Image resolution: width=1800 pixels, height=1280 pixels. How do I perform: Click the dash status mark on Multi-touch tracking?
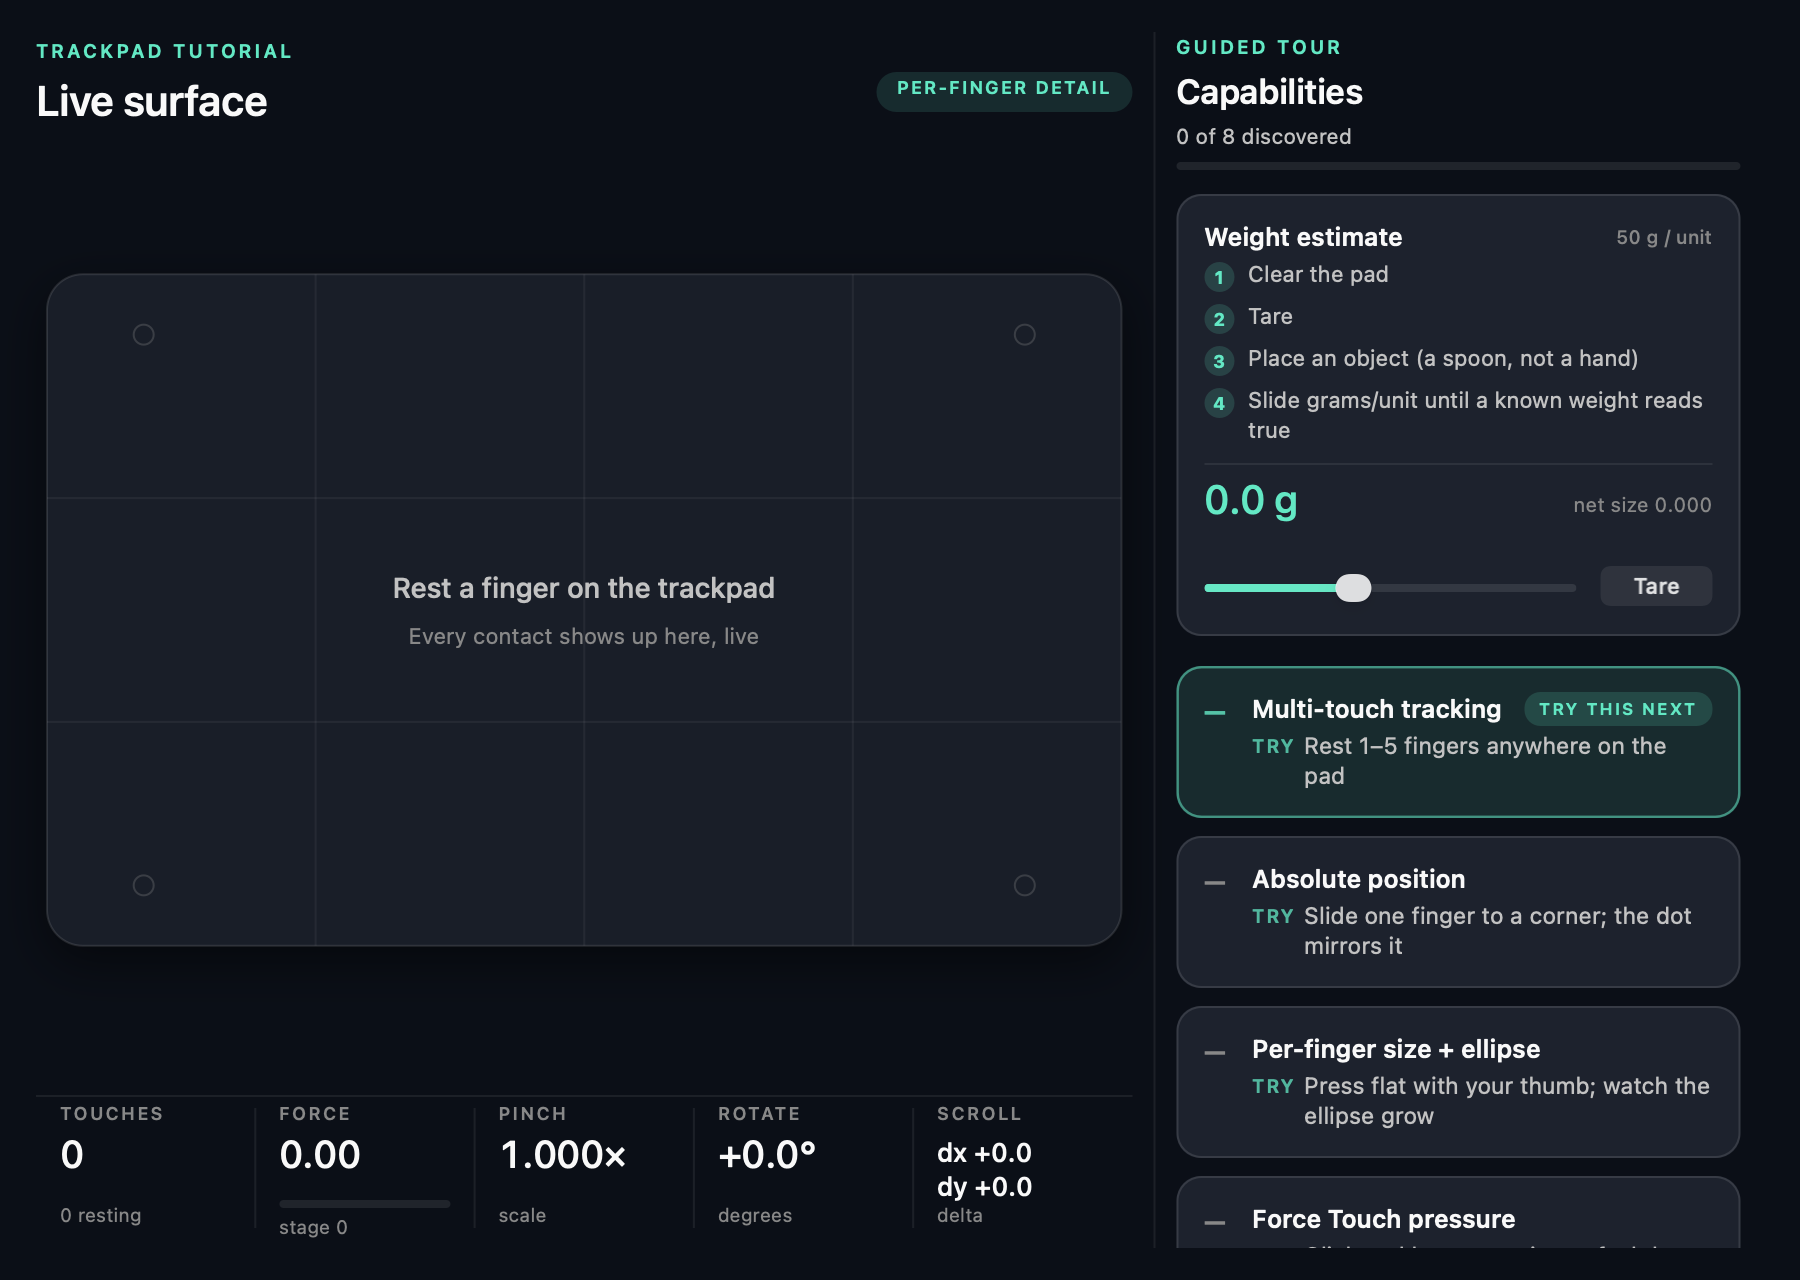point(1215,713)
